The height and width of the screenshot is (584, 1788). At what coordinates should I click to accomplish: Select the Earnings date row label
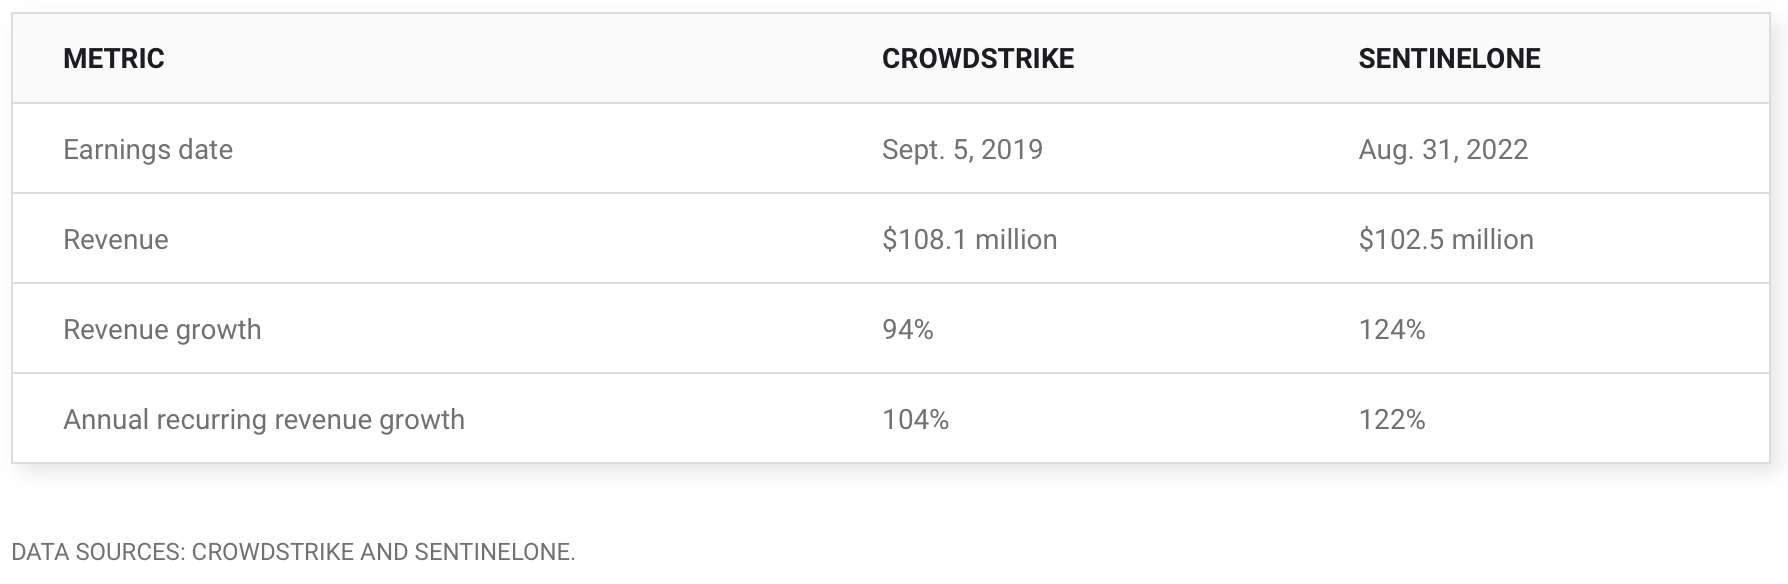(x=148, y=149)
